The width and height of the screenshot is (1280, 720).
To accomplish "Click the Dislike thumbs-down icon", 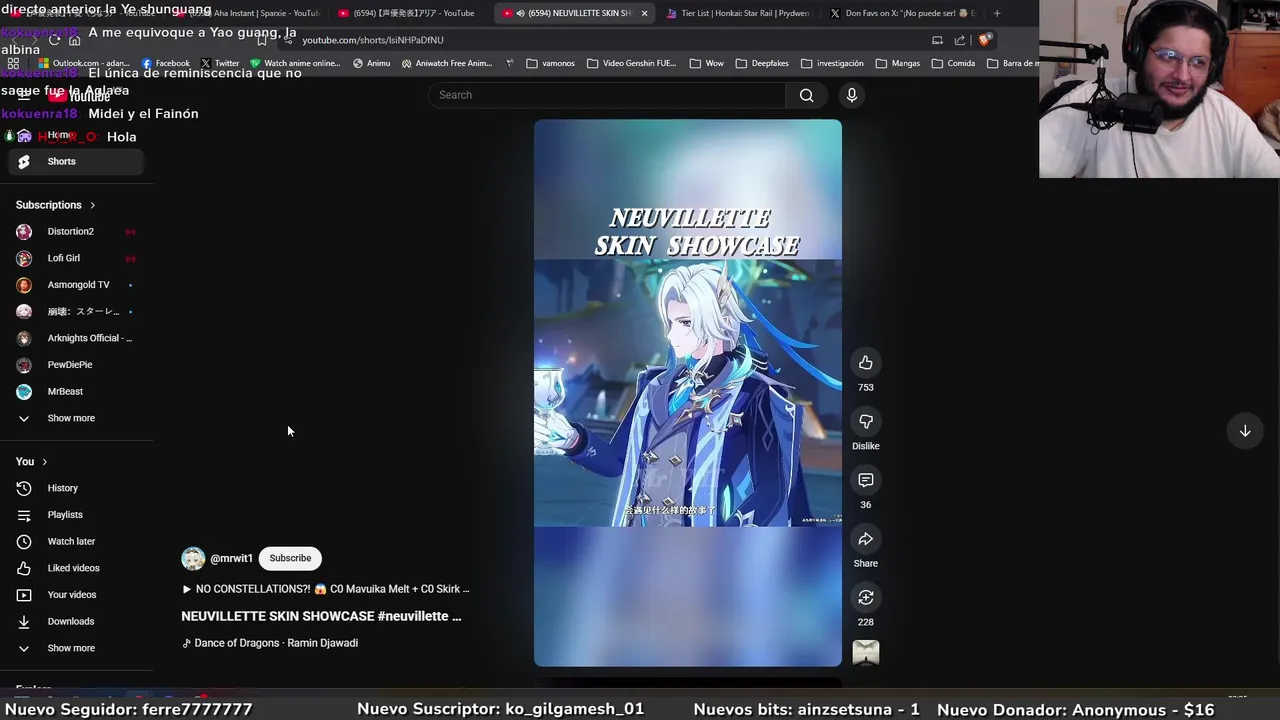I will click(x=866, y=421).
